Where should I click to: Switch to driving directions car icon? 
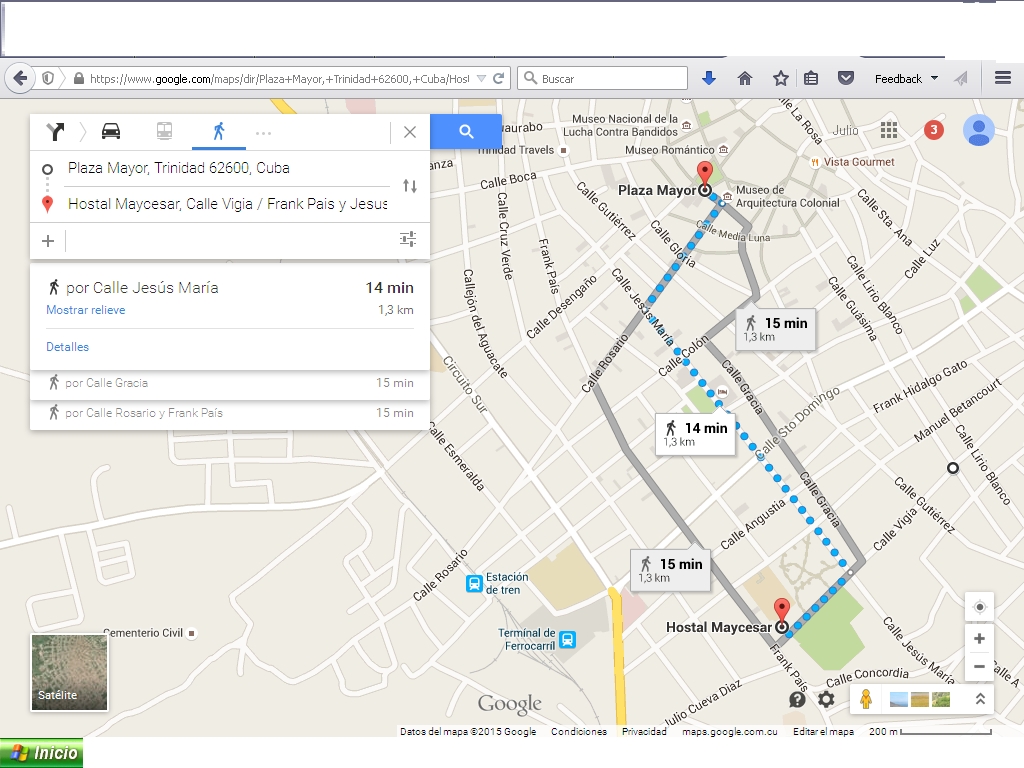point(111,131)
